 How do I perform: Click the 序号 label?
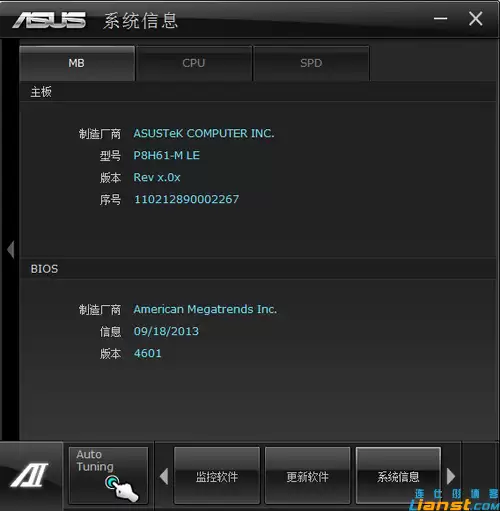coord(110,200)
